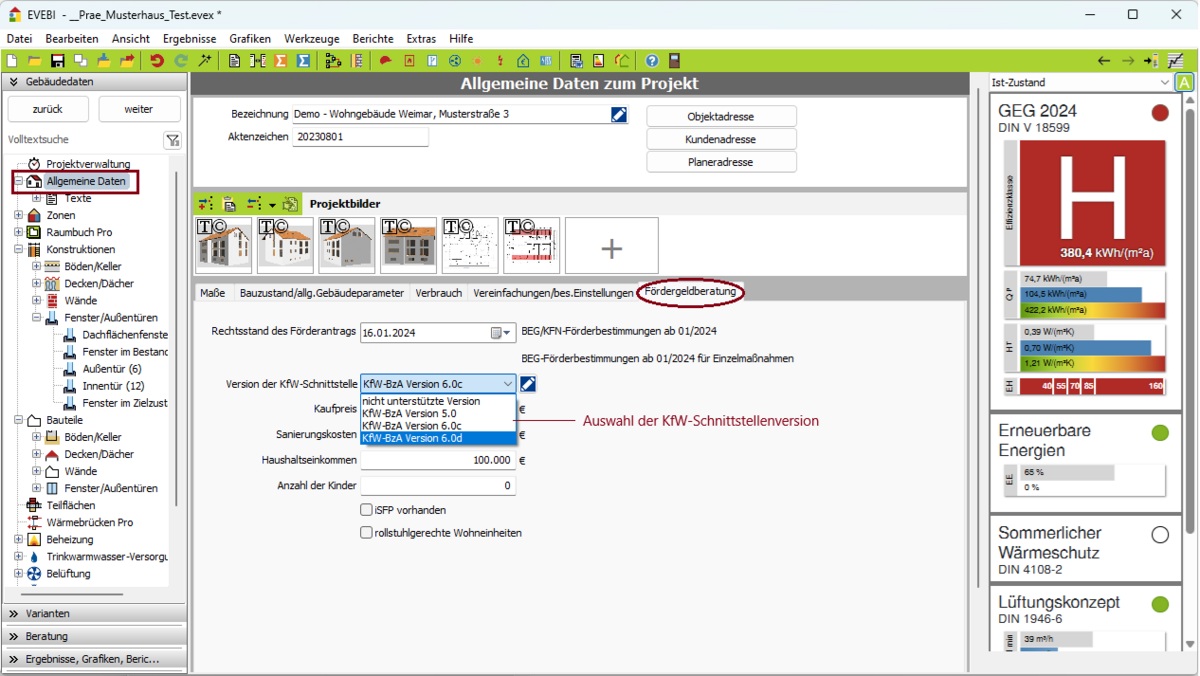
Task: Switch to the Maße tab
Action: (x=212, y=293)
